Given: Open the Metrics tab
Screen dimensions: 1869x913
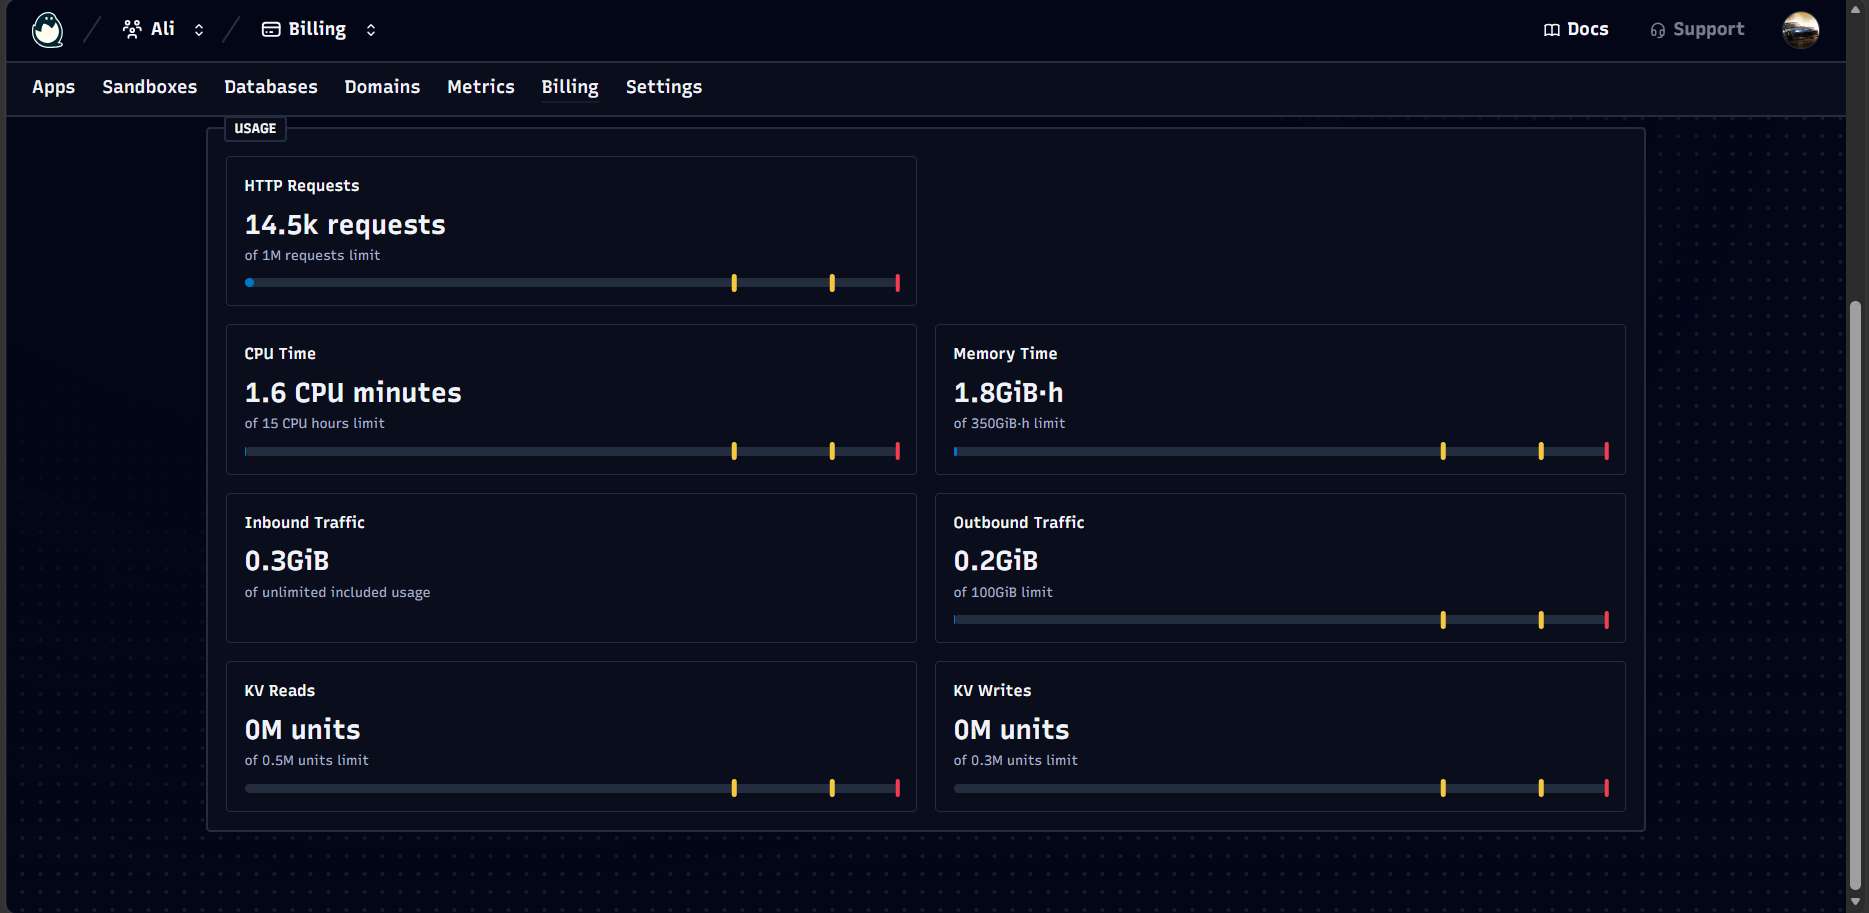Looking at the screenshot, I should click(x=481, y=87).
